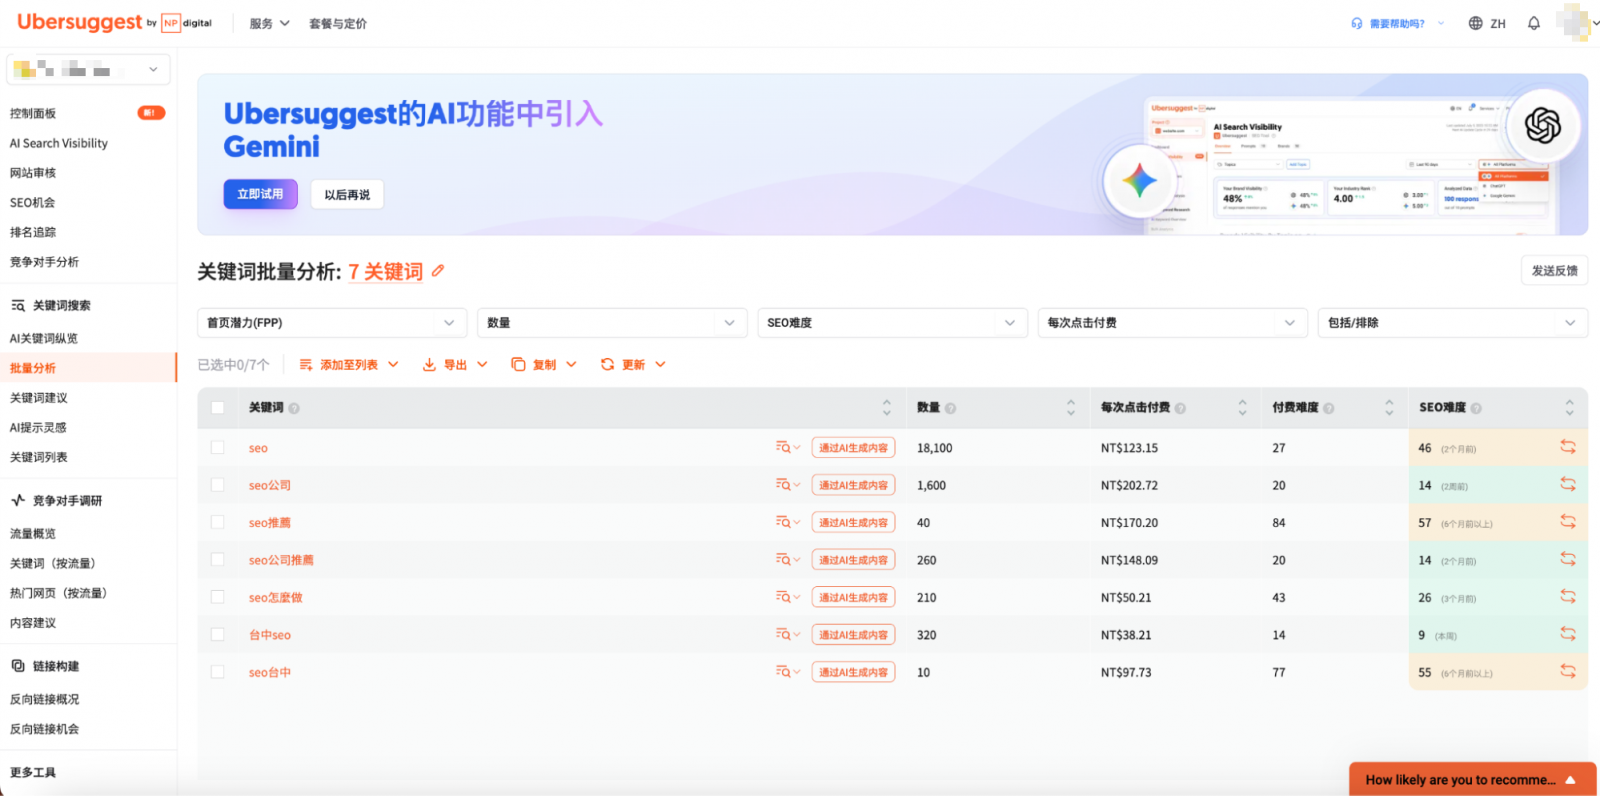Expand the How likely are you to recommend survey
The image size is (1600, 796).
pyautogui.click(x=1472, y=780)
